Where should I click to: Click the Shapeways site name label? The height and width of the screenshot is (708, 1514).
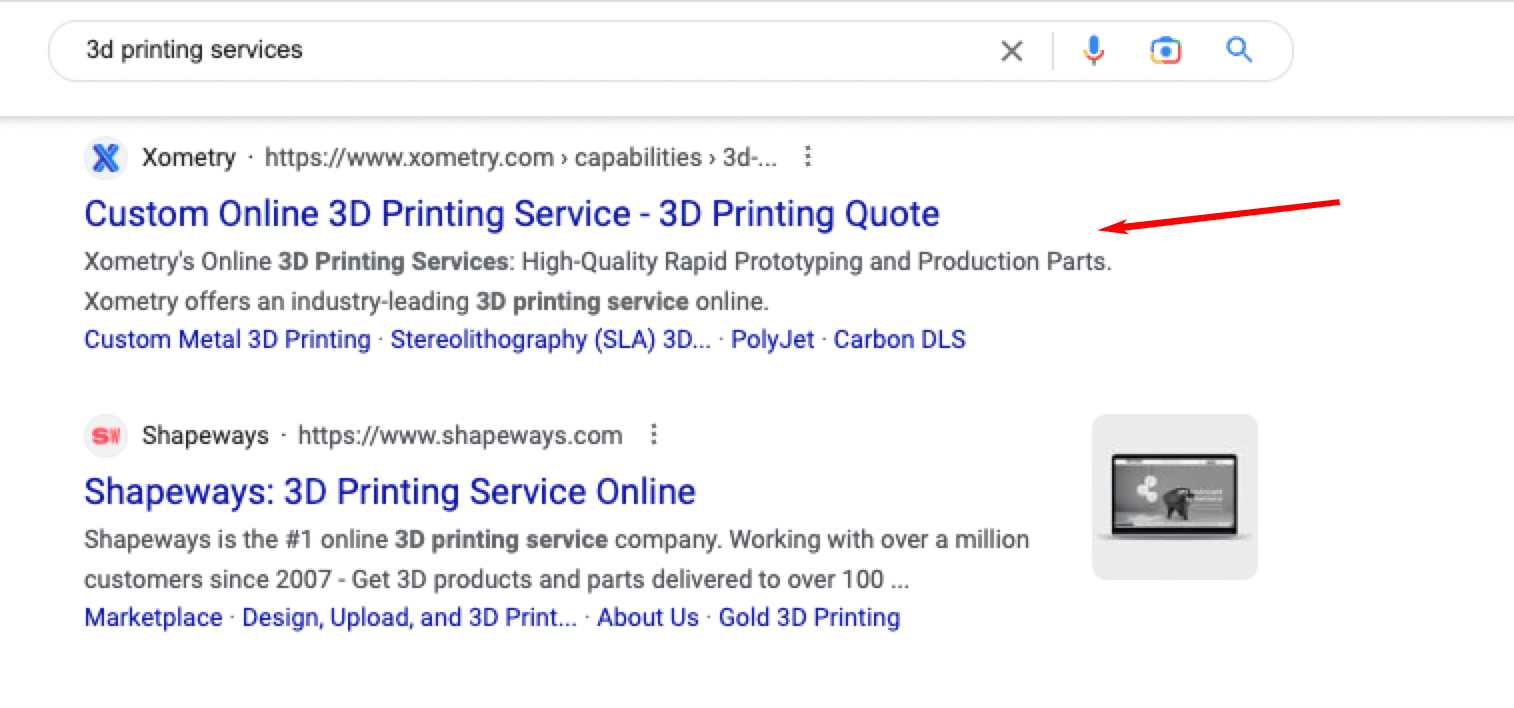pos(206,436)
